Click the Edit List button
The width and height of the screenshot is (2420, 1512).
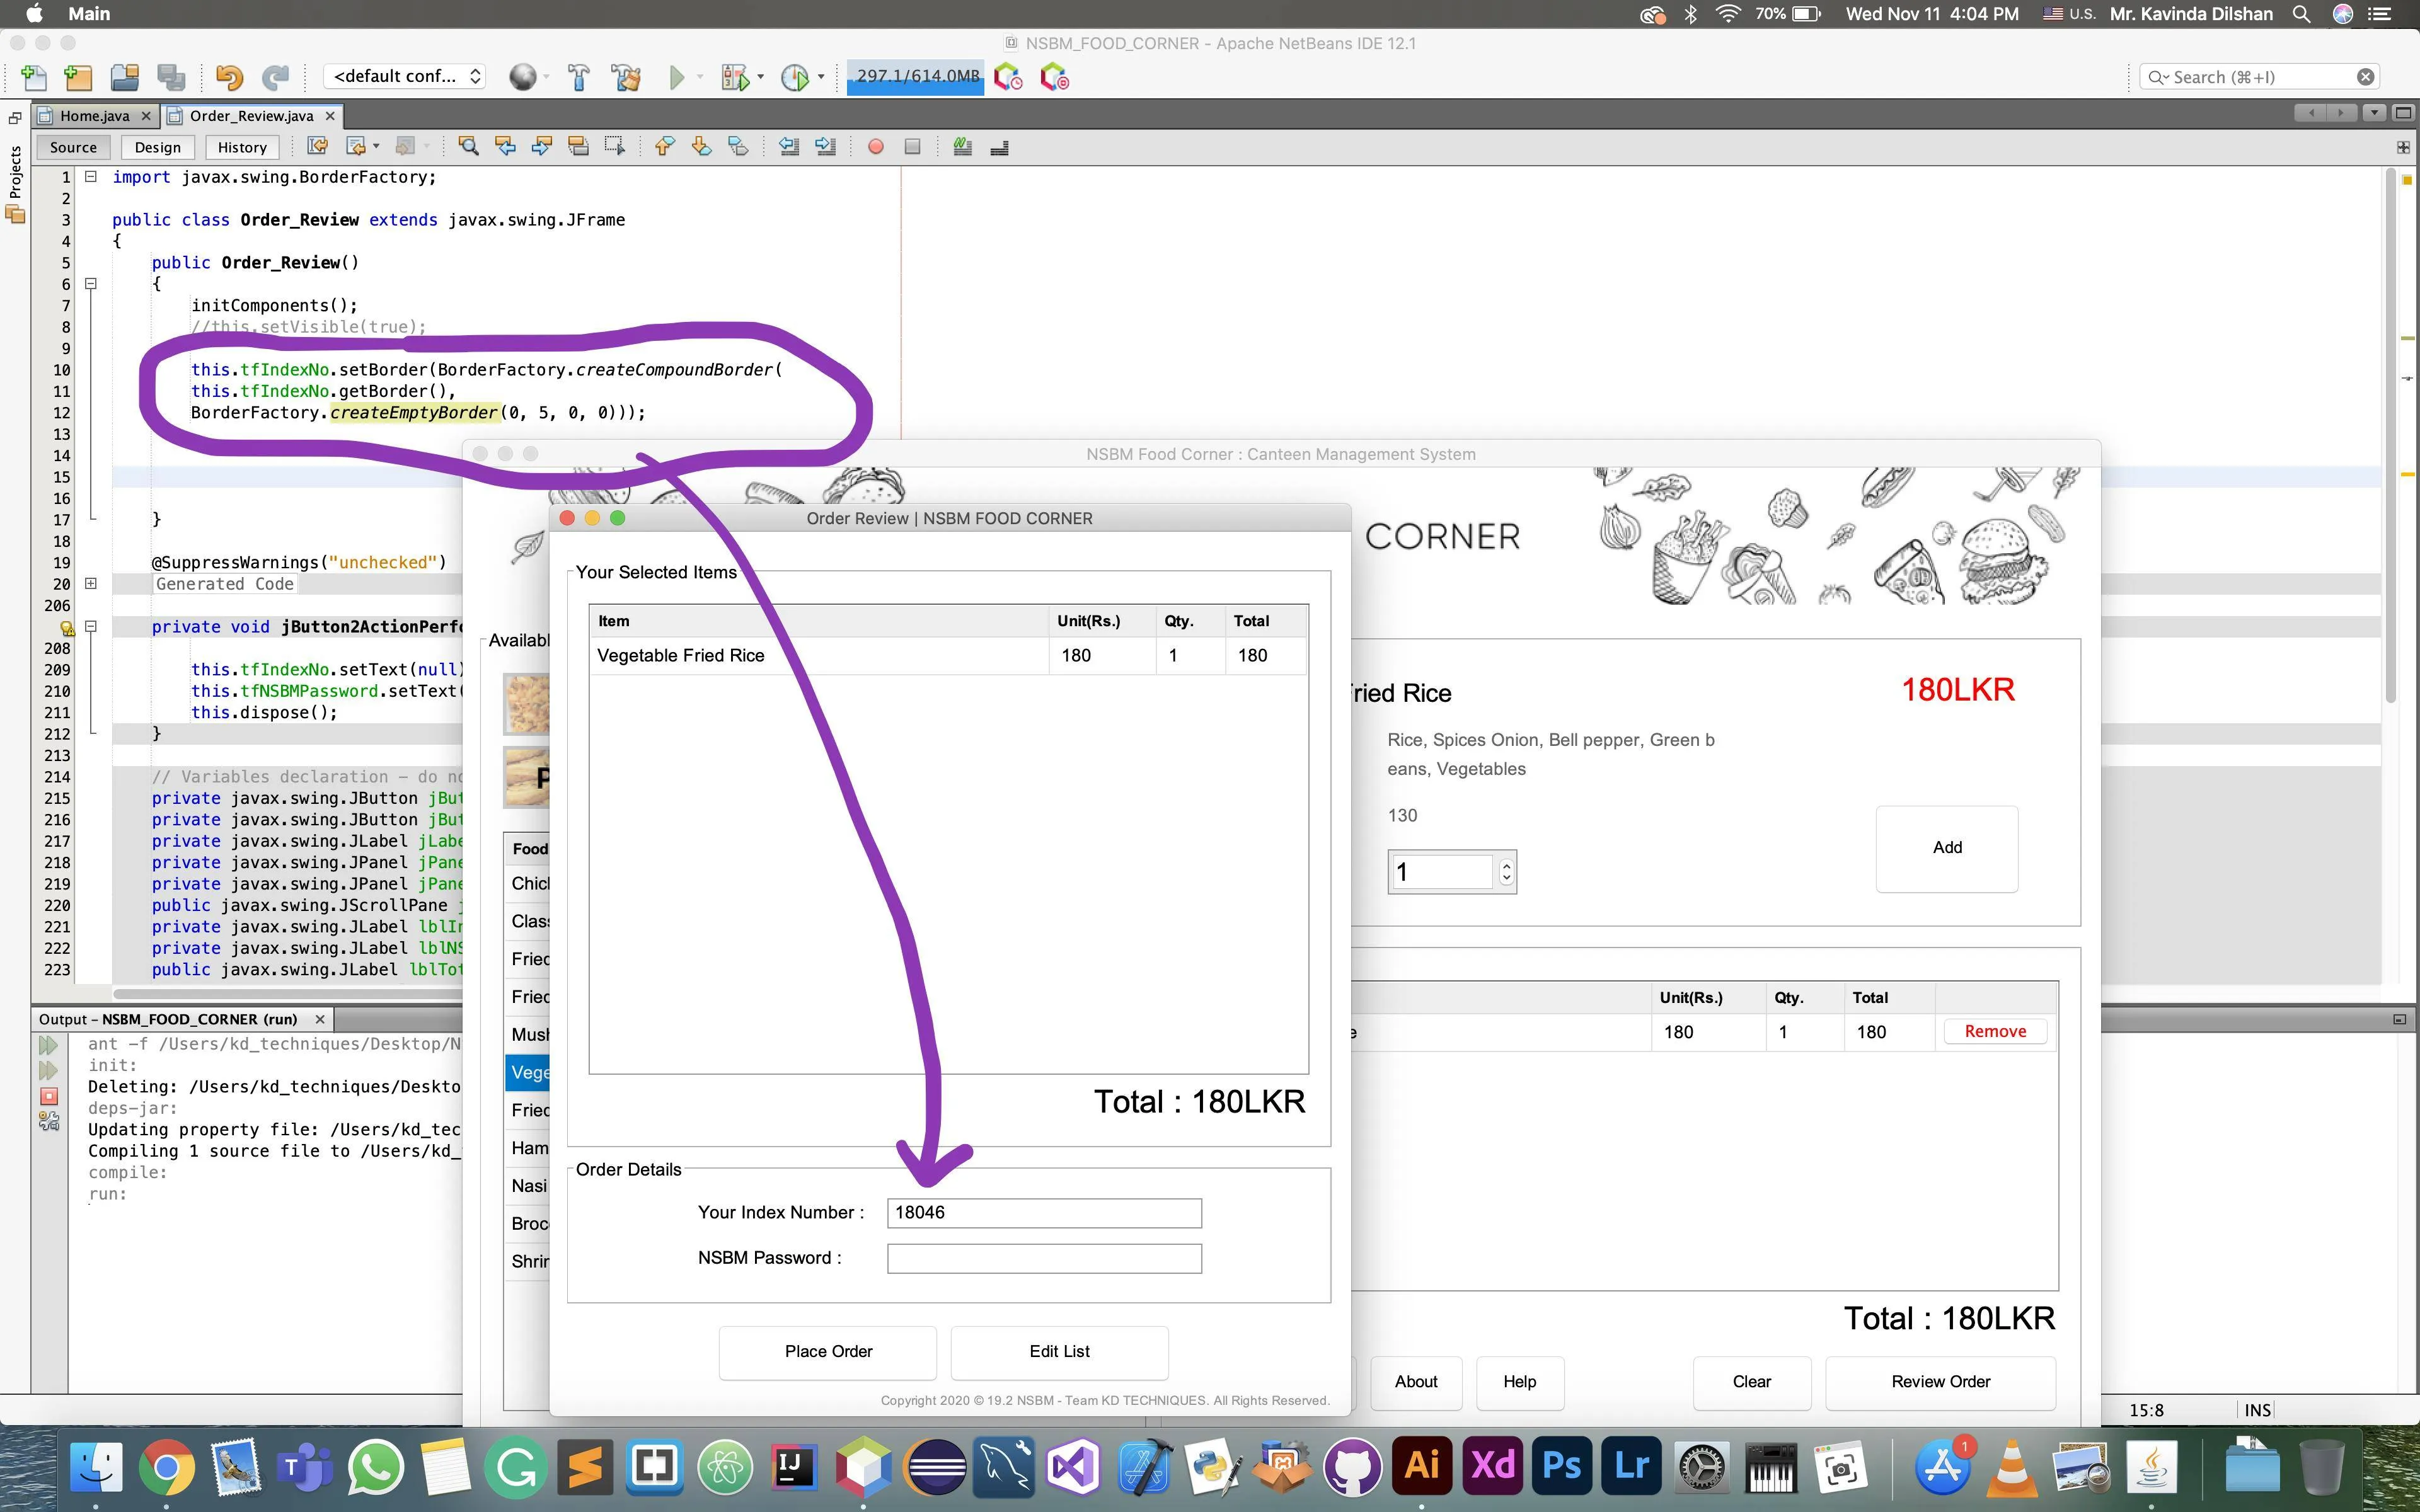[x=1058, y=1351]
